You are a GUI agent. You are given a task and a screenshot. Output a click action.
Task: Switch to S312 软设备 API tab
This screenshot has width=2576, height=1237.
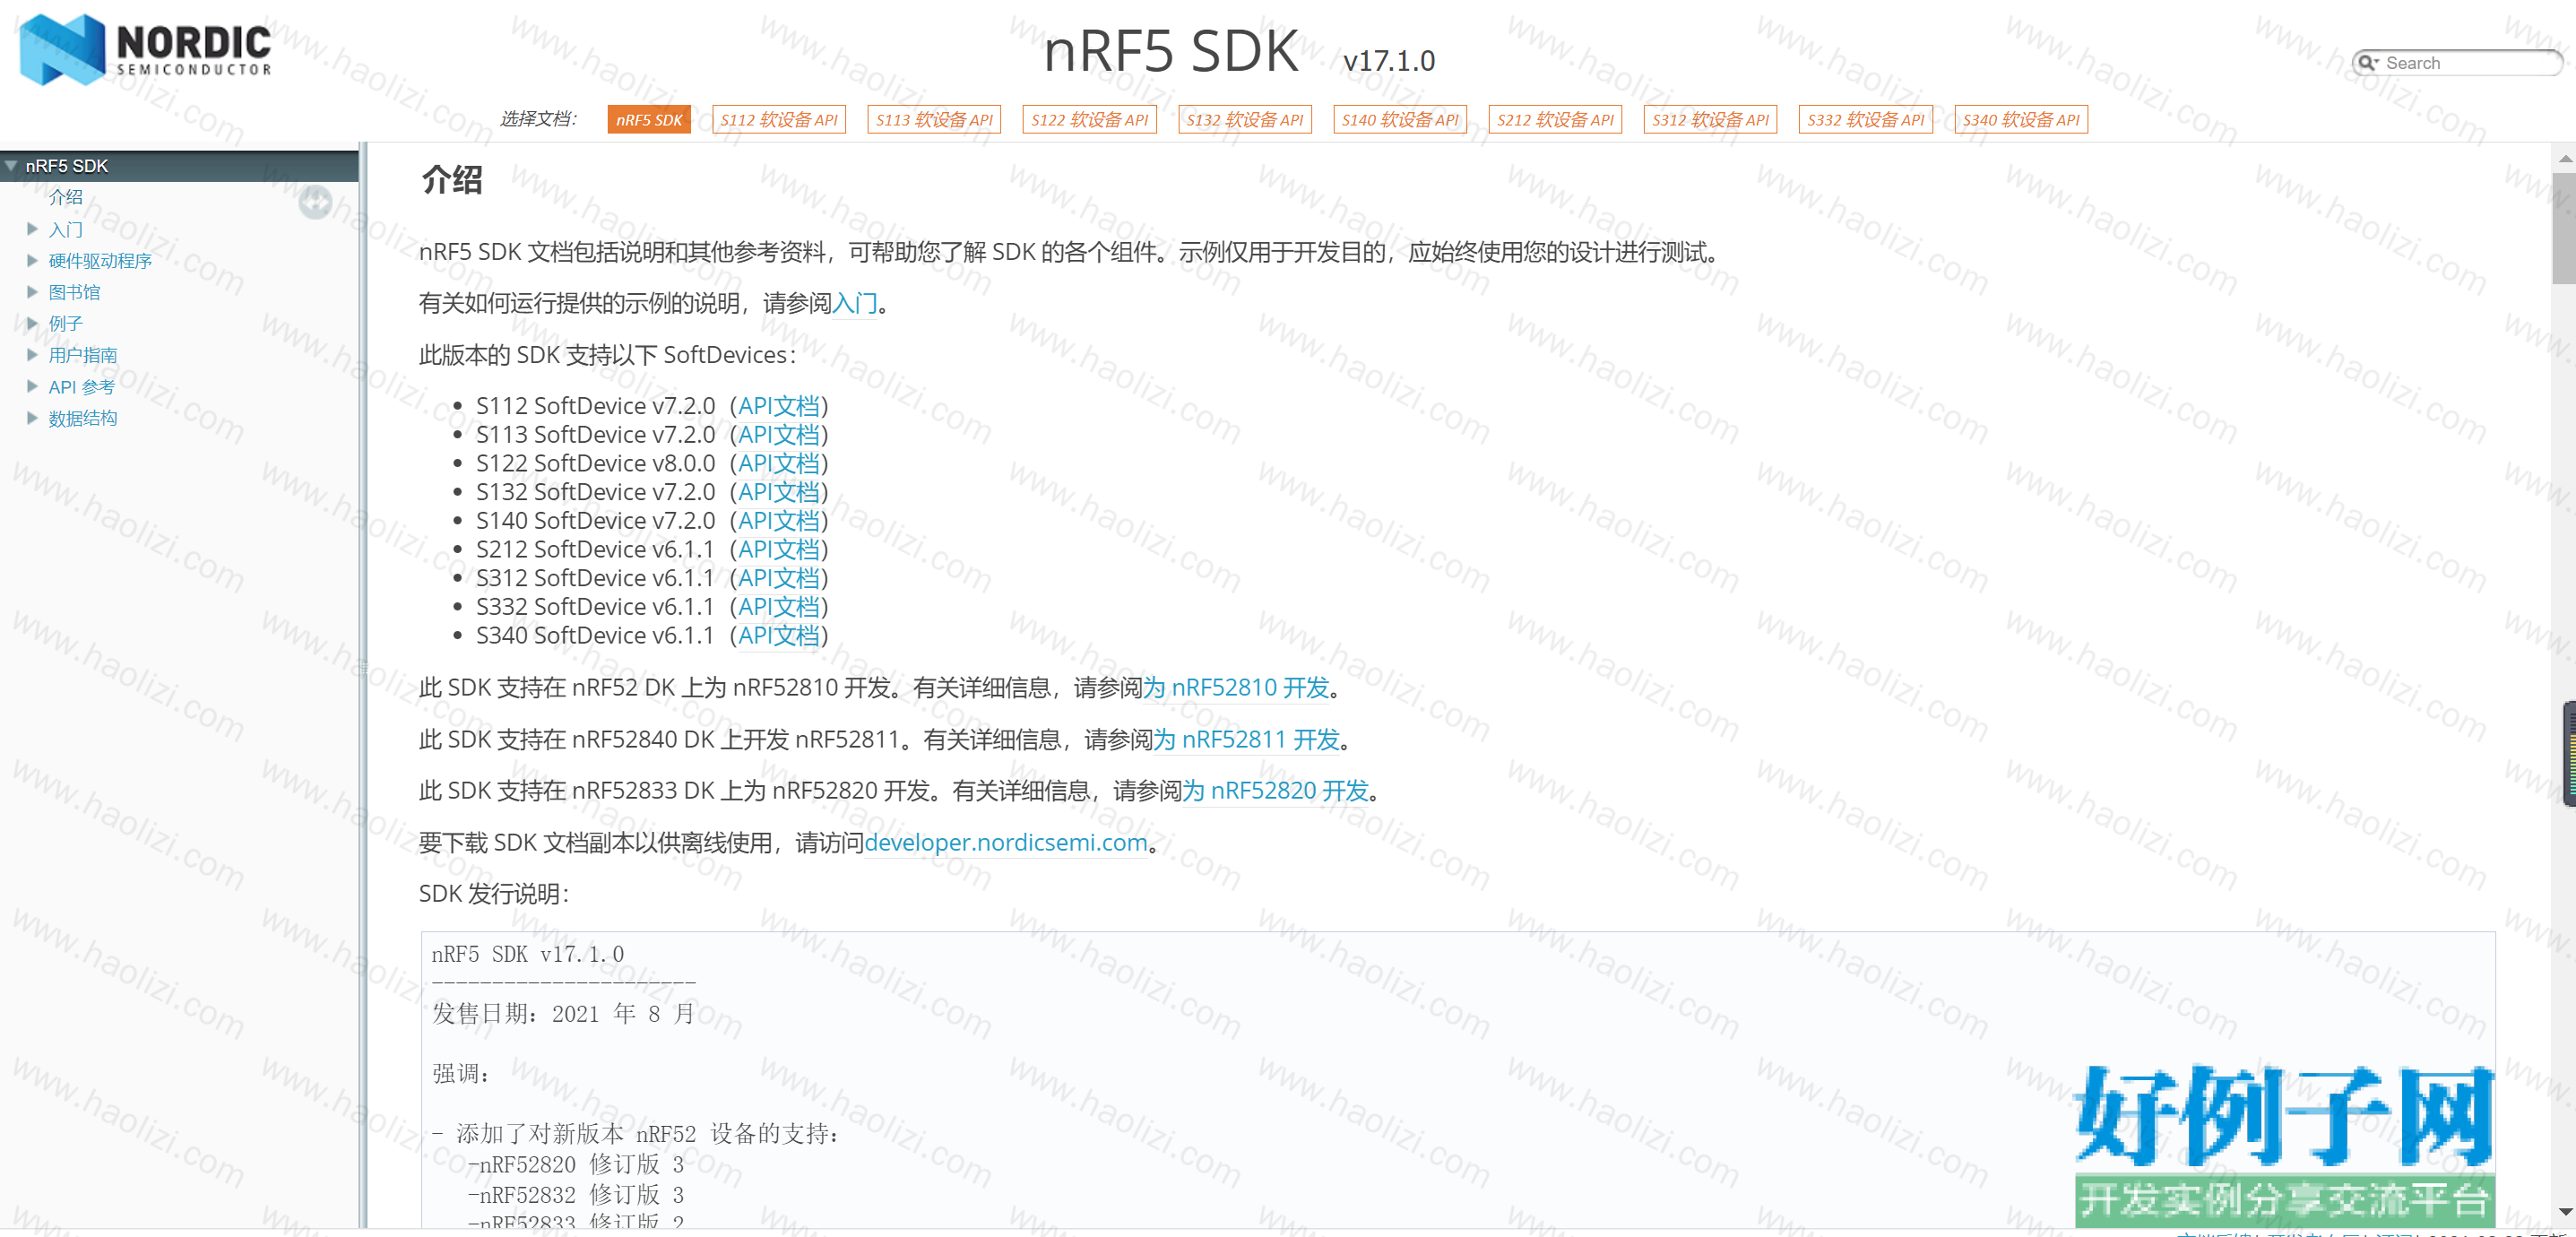click(1710, 120)
